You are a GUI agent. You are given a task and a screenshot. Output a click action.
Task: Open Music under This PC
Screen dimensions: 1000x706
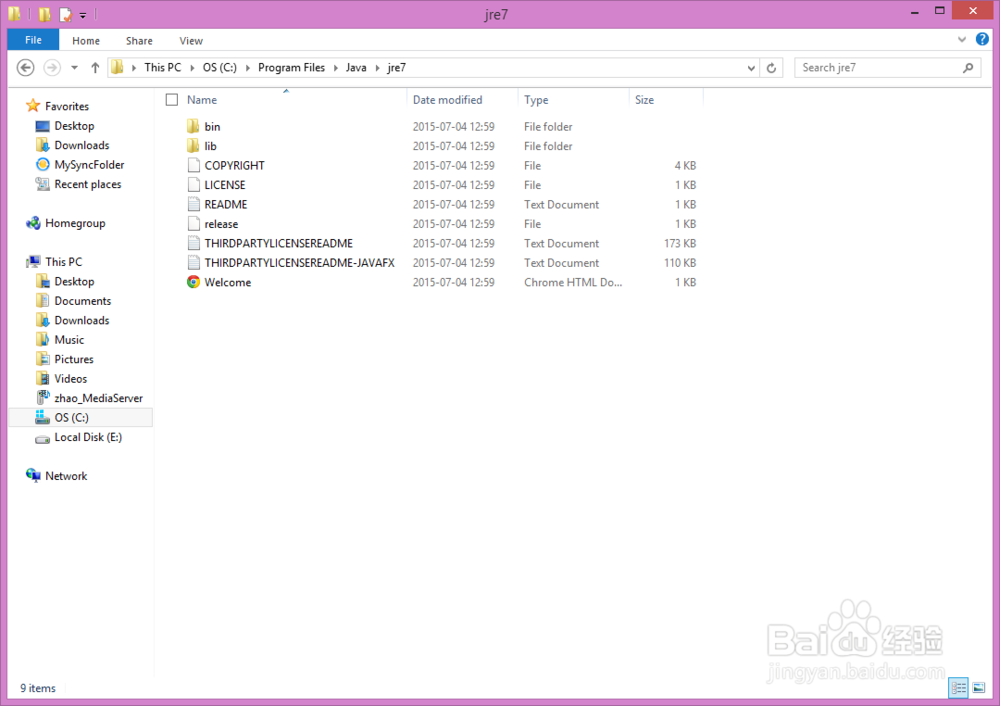[69, 340]
